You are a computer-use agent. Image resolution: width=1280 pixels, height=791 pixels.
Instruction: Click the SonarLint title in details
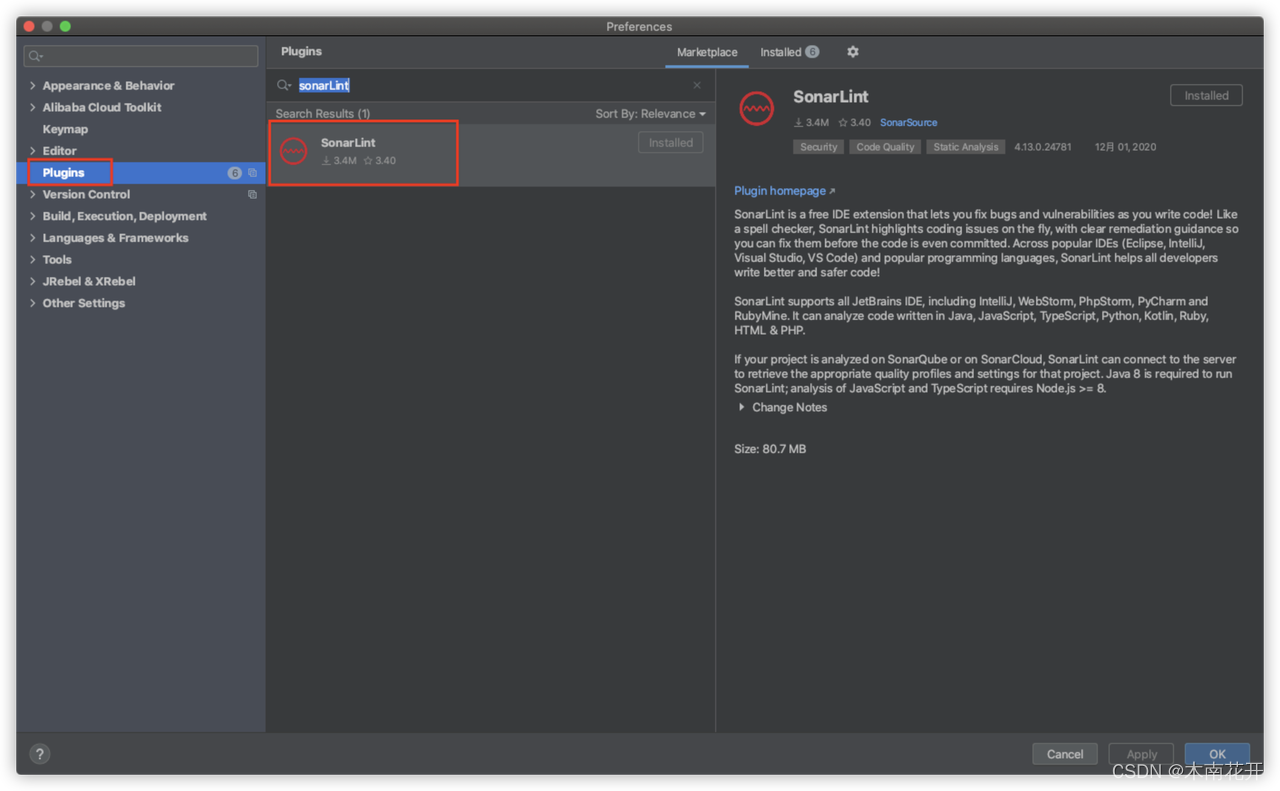[831, 97]
